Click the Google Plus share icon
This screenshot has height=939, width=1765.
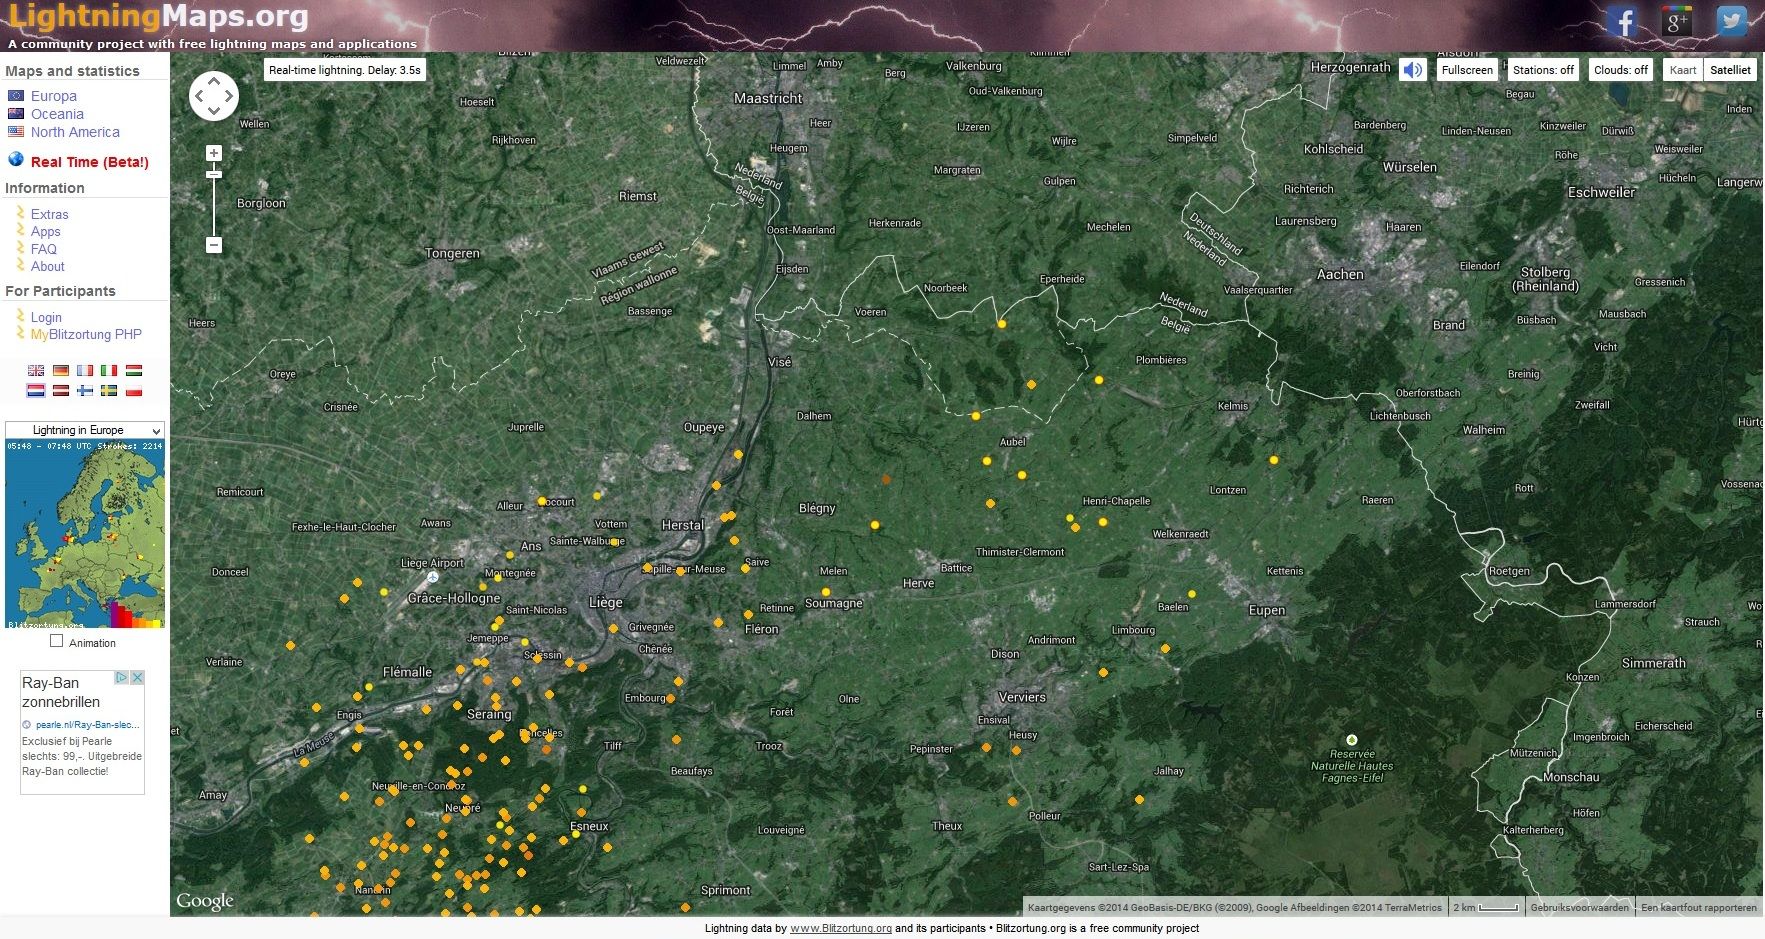(x=1677, y=21)
